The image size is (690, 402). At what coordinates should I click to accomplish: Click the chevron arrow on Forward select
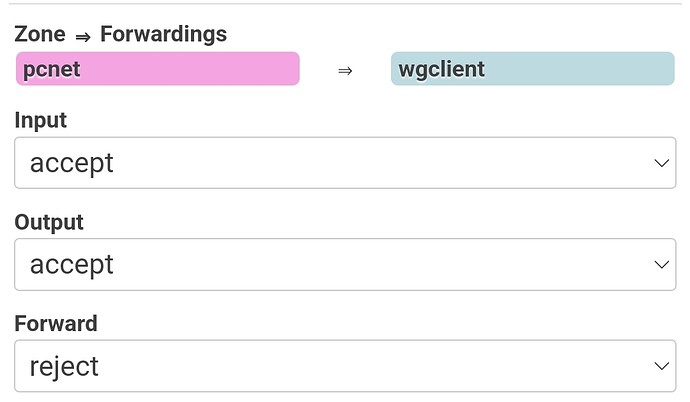click(x=660, y=366)
